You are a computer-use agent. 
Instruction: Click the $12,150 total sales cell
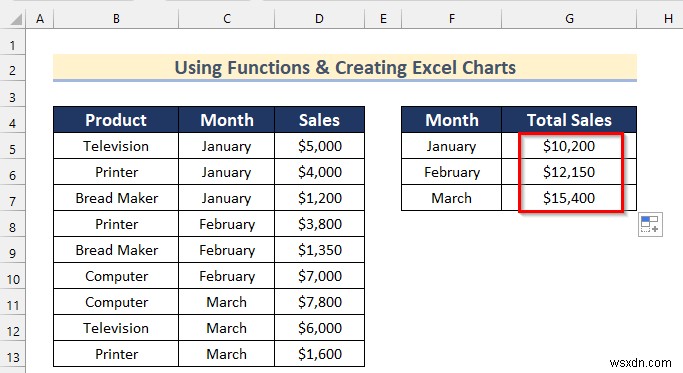[x=569, y=172]
